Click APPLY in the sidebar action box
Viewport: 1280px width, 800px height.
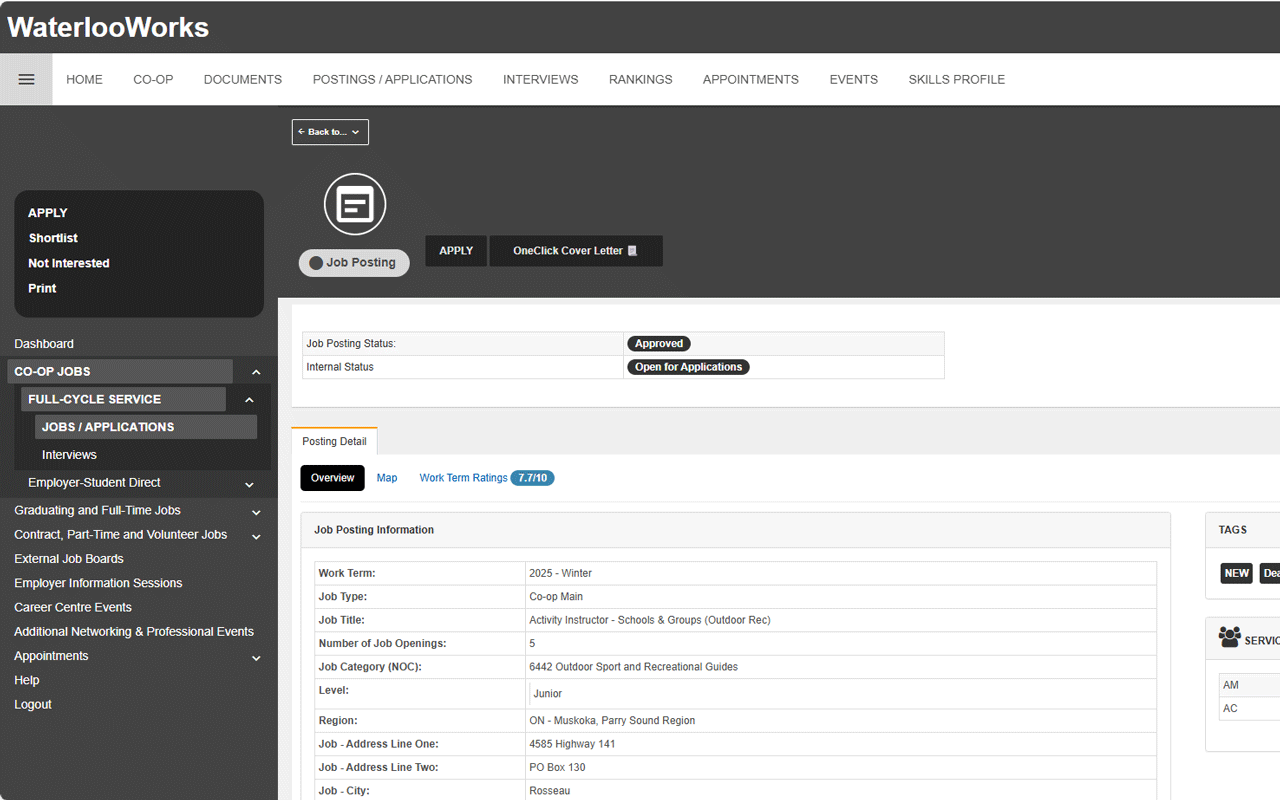coord(48,213)
